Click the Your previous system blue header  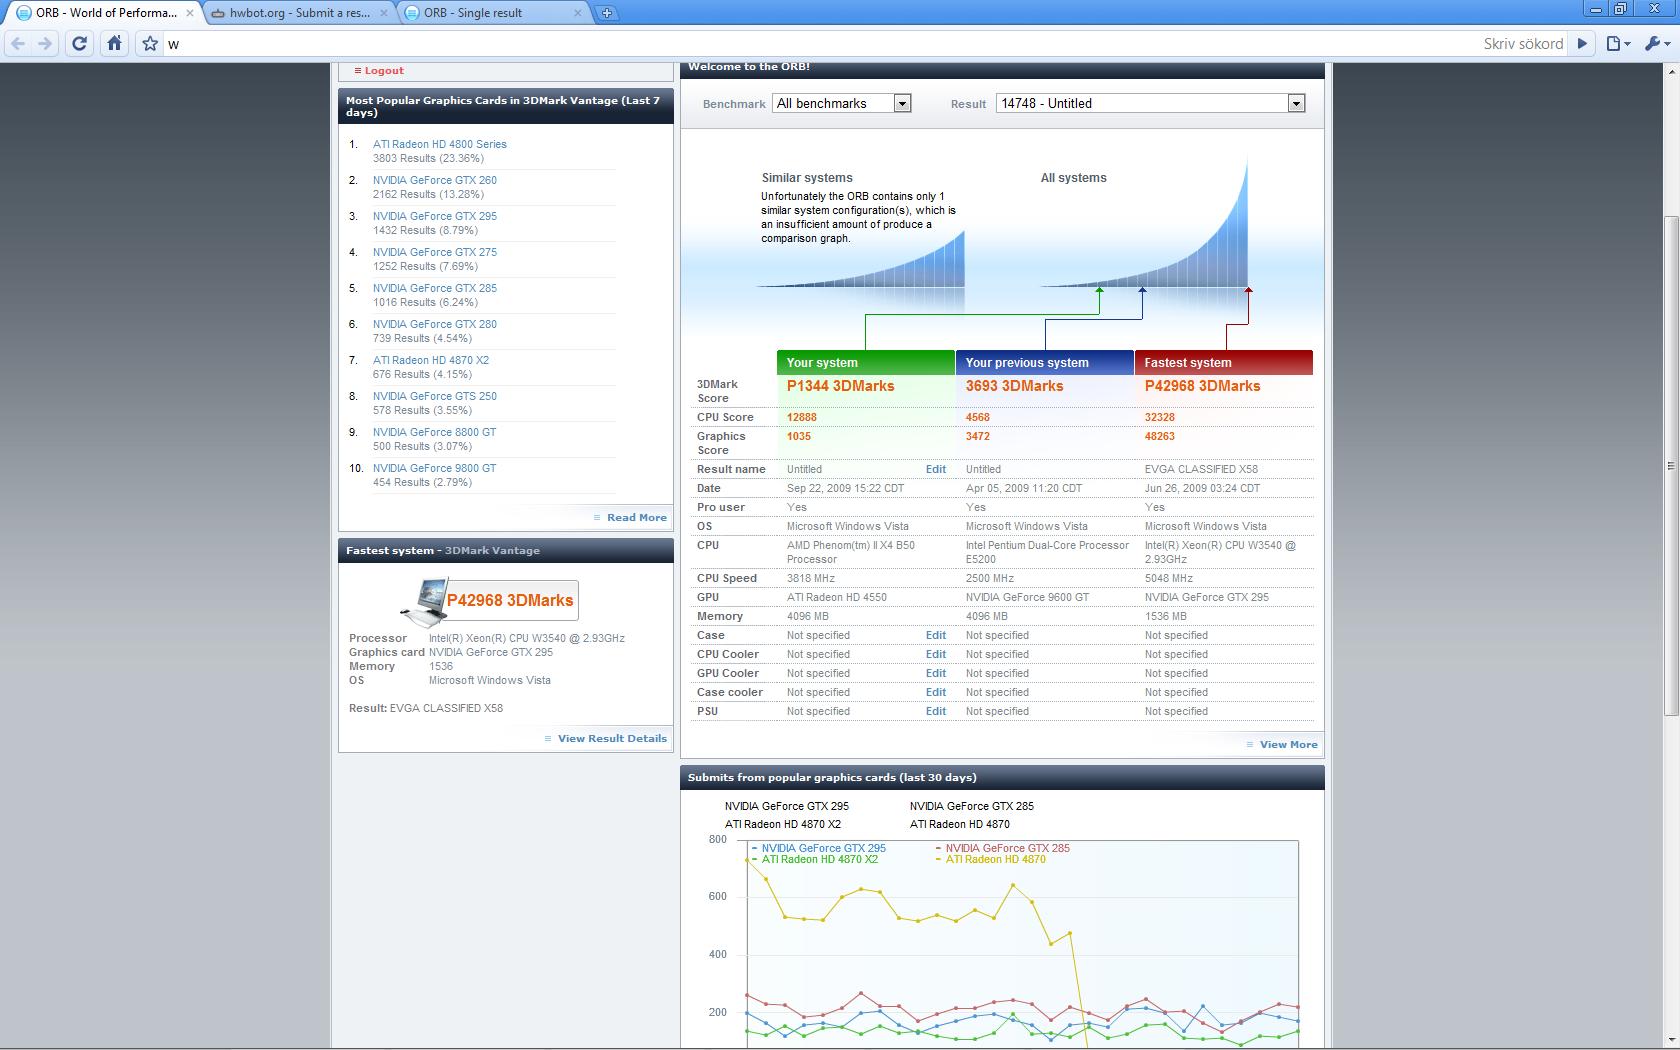pyautogui.click(x=1045, y=363)
